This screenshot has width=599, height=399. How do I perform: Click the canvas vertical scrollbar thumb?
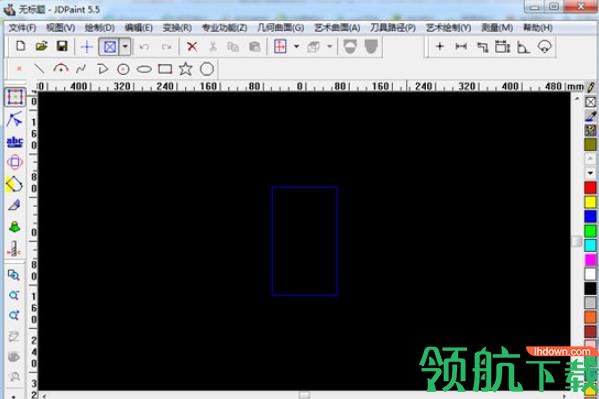click(576, 241)
